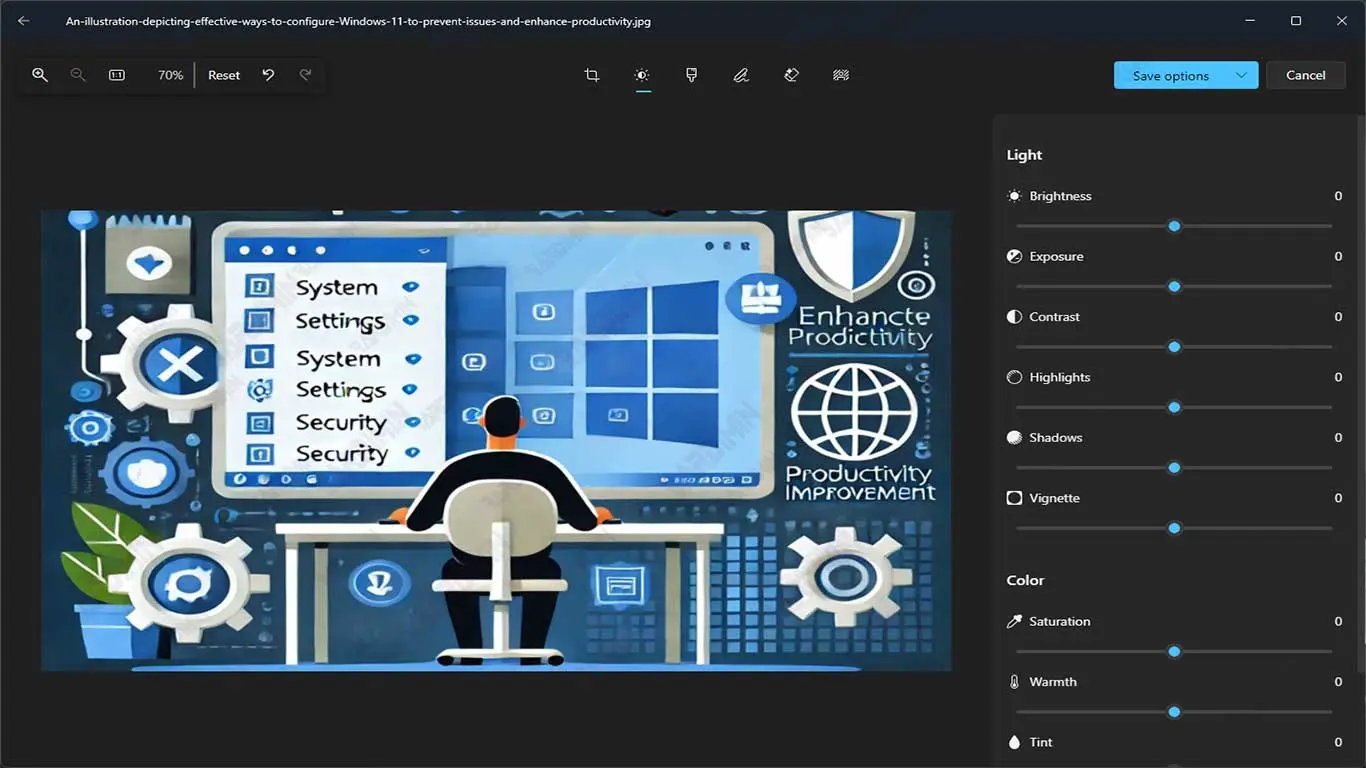Click the Reset button

(224, 75)
